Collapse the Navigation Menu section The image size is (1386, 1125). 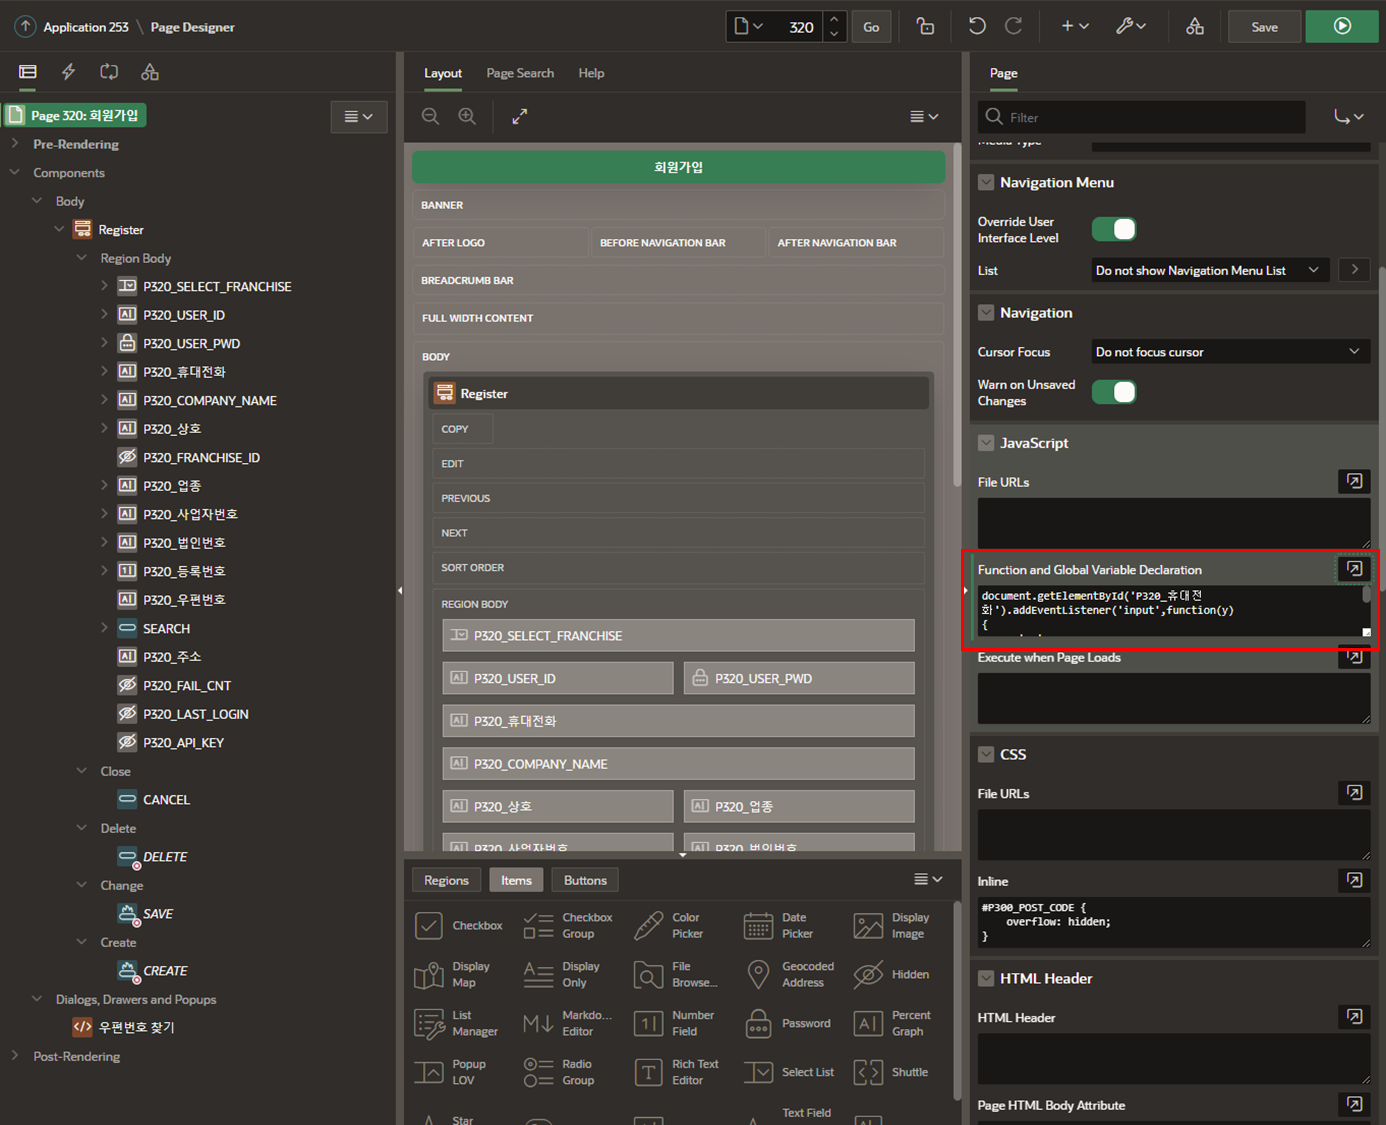[x=986, y=182]
